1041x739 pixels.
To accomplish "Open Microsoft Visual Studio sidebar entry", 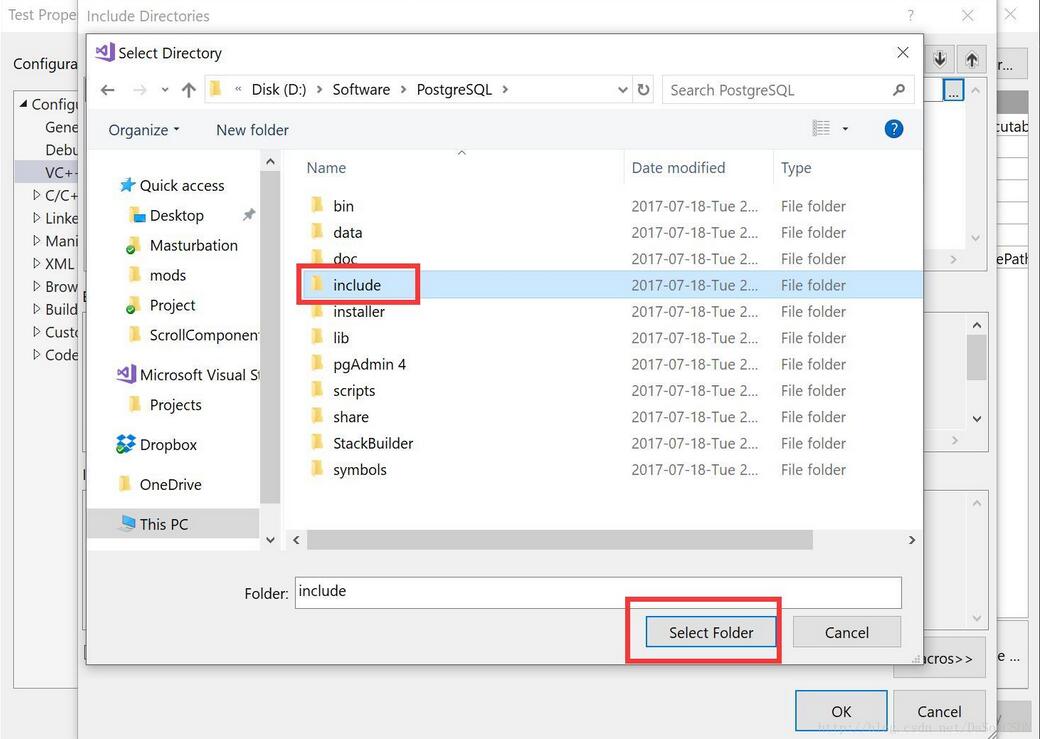I will coord(199,375).
